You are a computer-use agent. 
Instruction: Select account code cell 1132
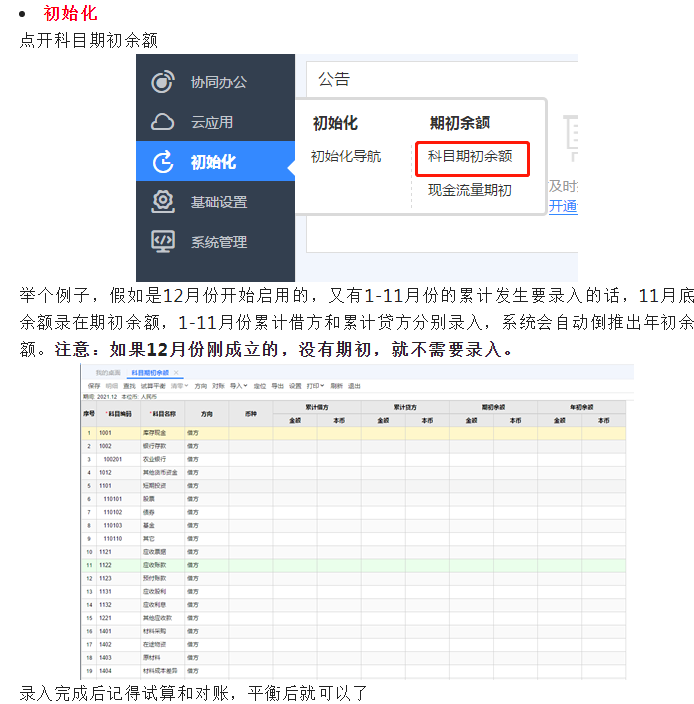point(119,605)
